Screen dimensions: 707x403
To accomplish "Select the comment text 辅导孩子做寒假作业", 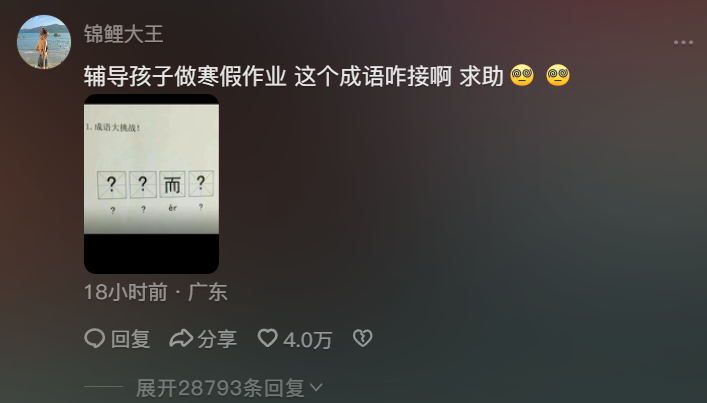I will tap(185, 76).
